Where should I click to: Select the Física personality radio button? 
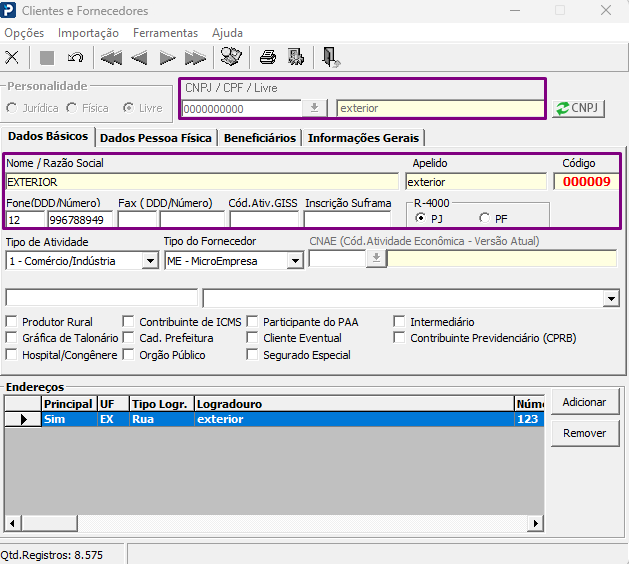coord(71,108)
